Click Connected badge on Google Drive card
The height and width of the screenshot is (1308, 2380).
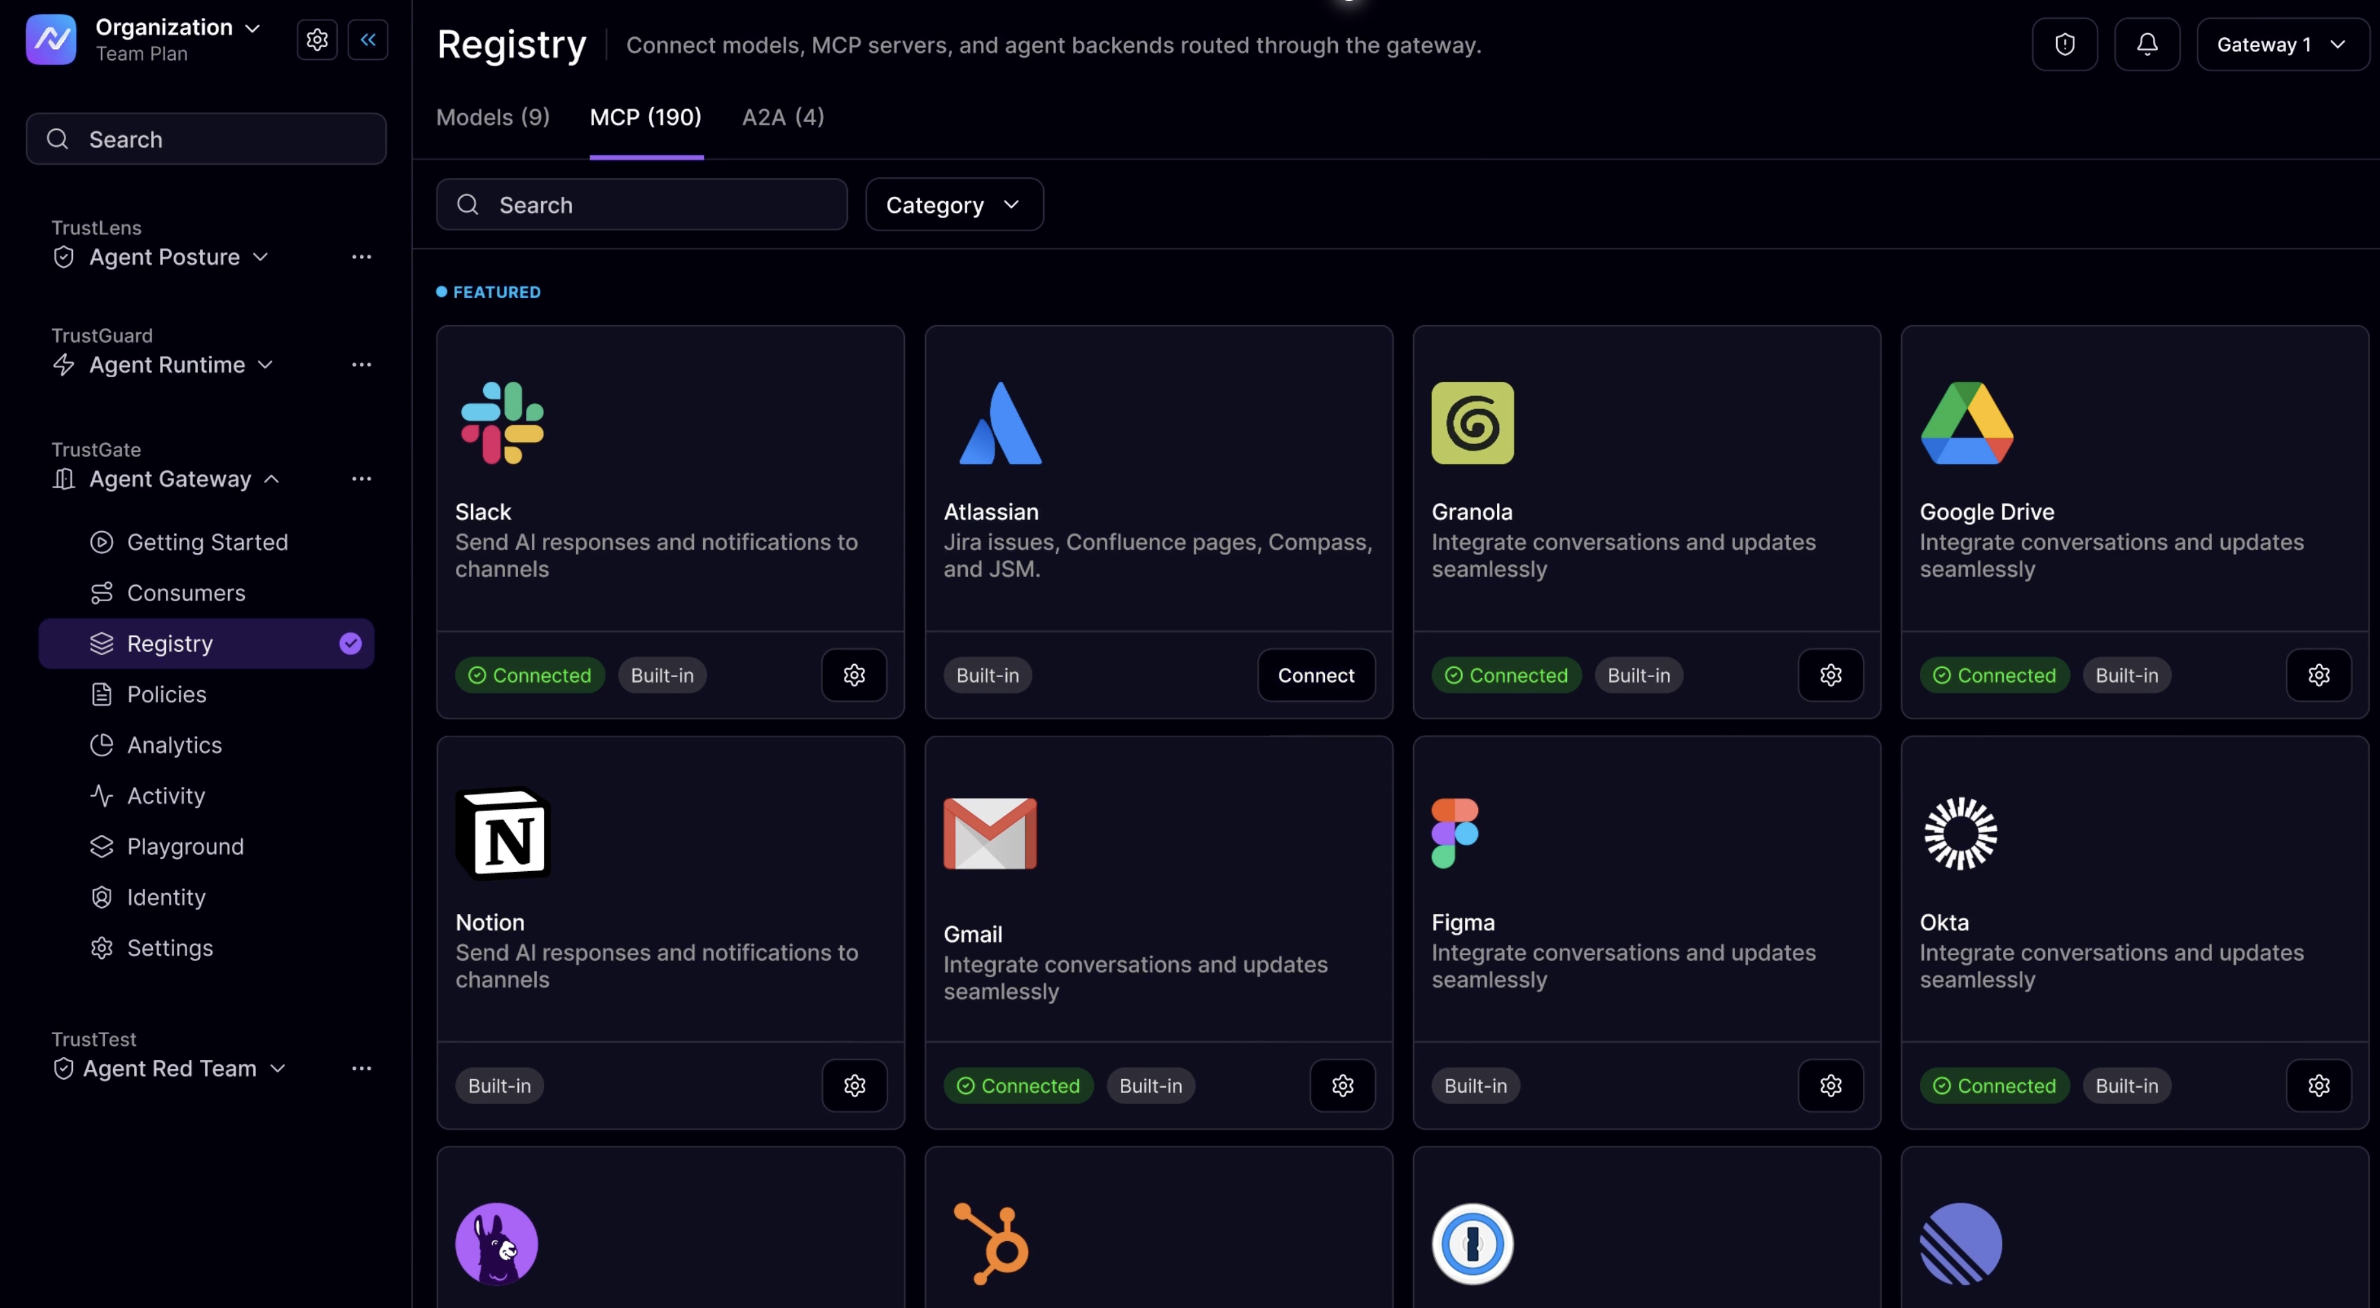click(1995, 675)
